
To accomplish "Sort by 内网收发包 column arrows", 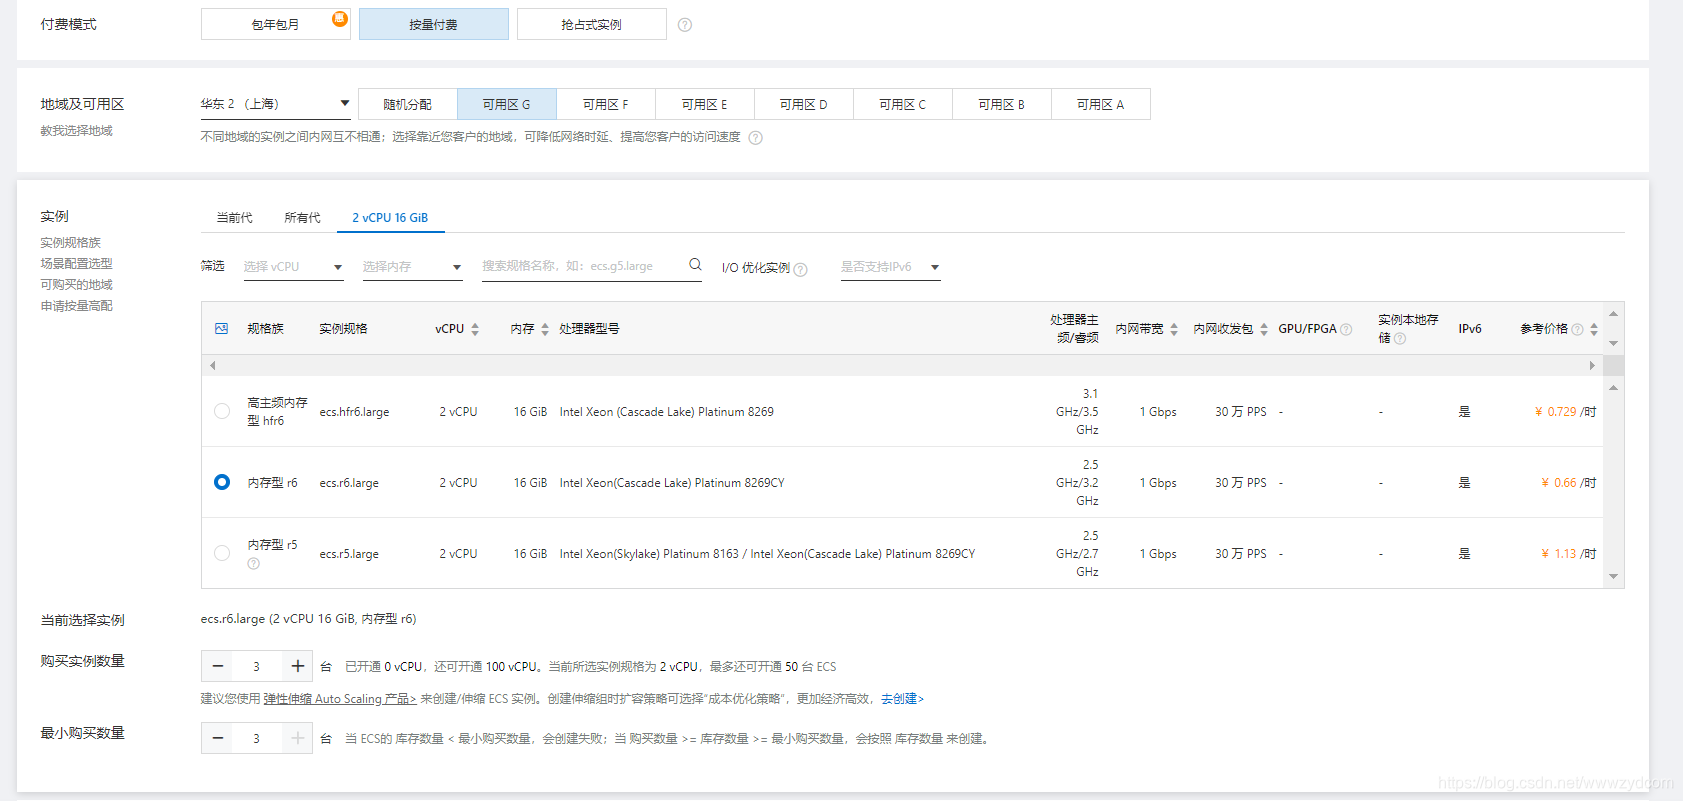I will coord(1264,329).
